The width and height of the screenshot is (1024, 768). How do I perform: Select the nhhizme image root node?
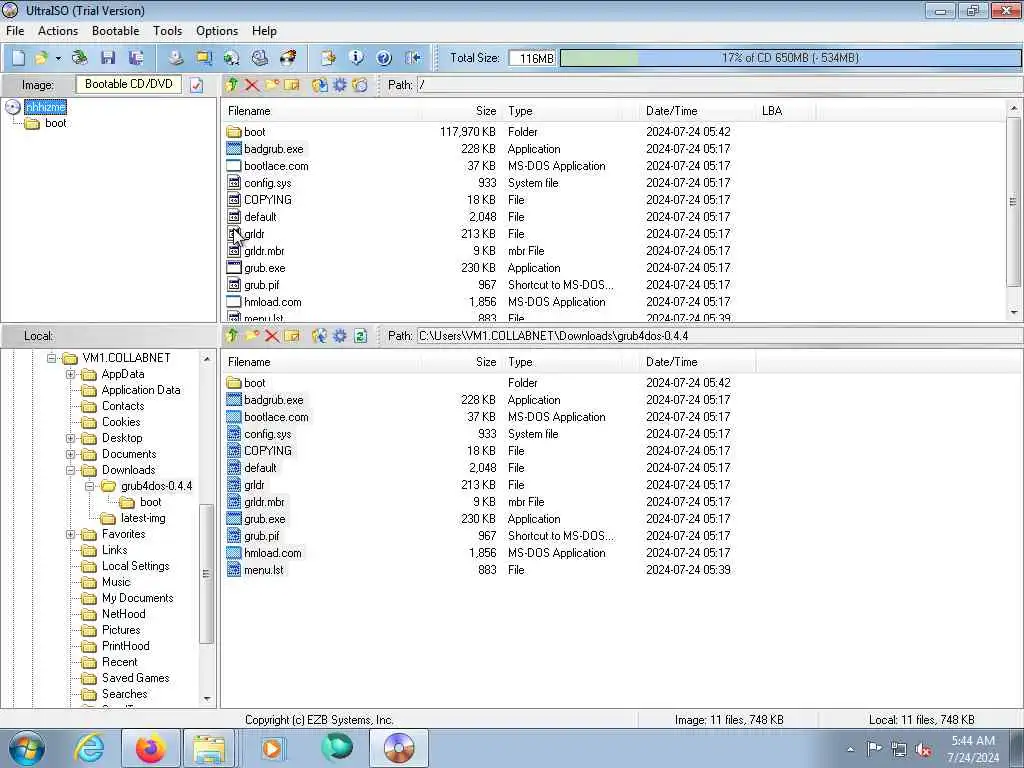coord(45,107)
